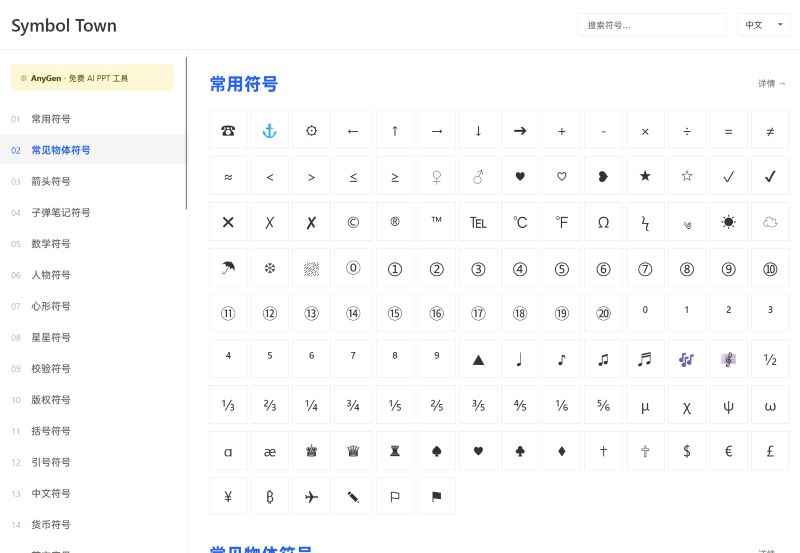Select the solid black flag symbol

click(436, 496)
